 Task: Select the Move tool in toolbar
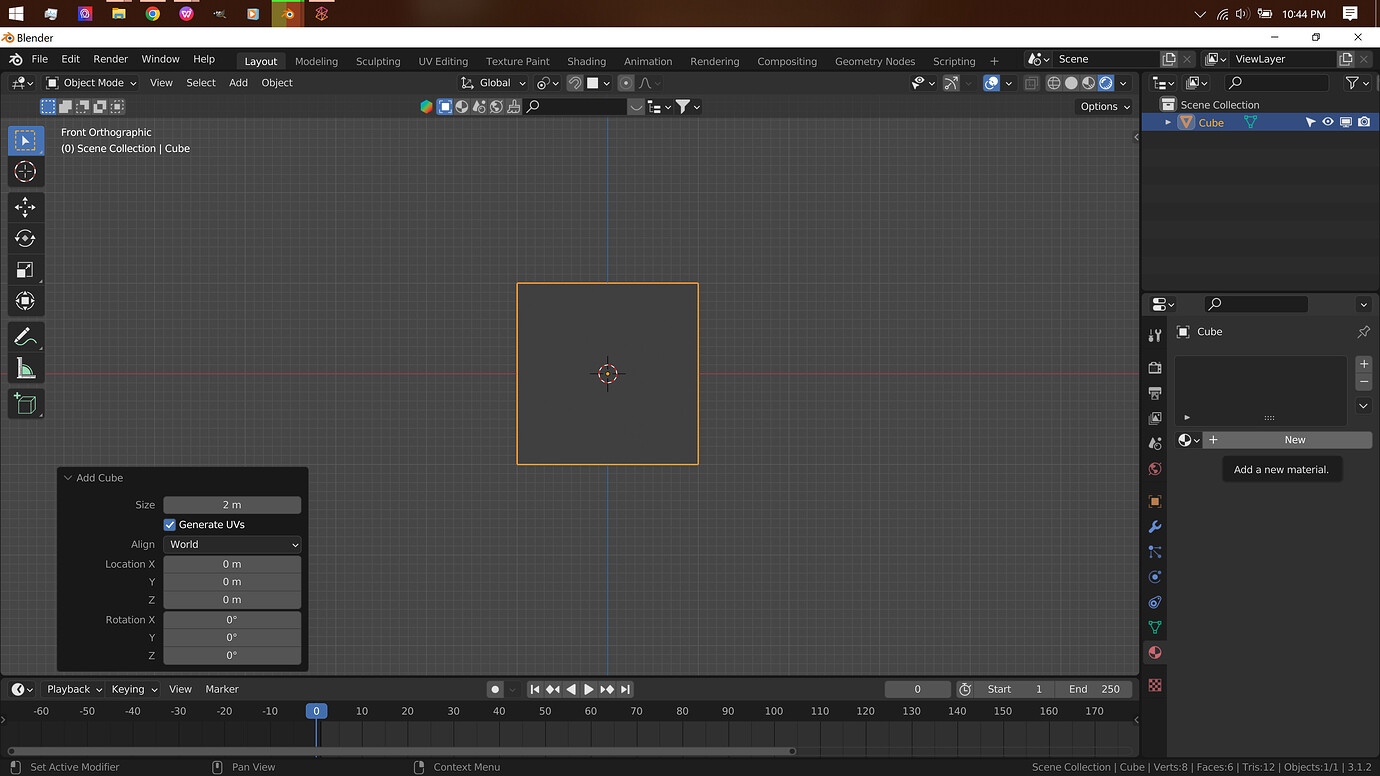coord(25,207)
